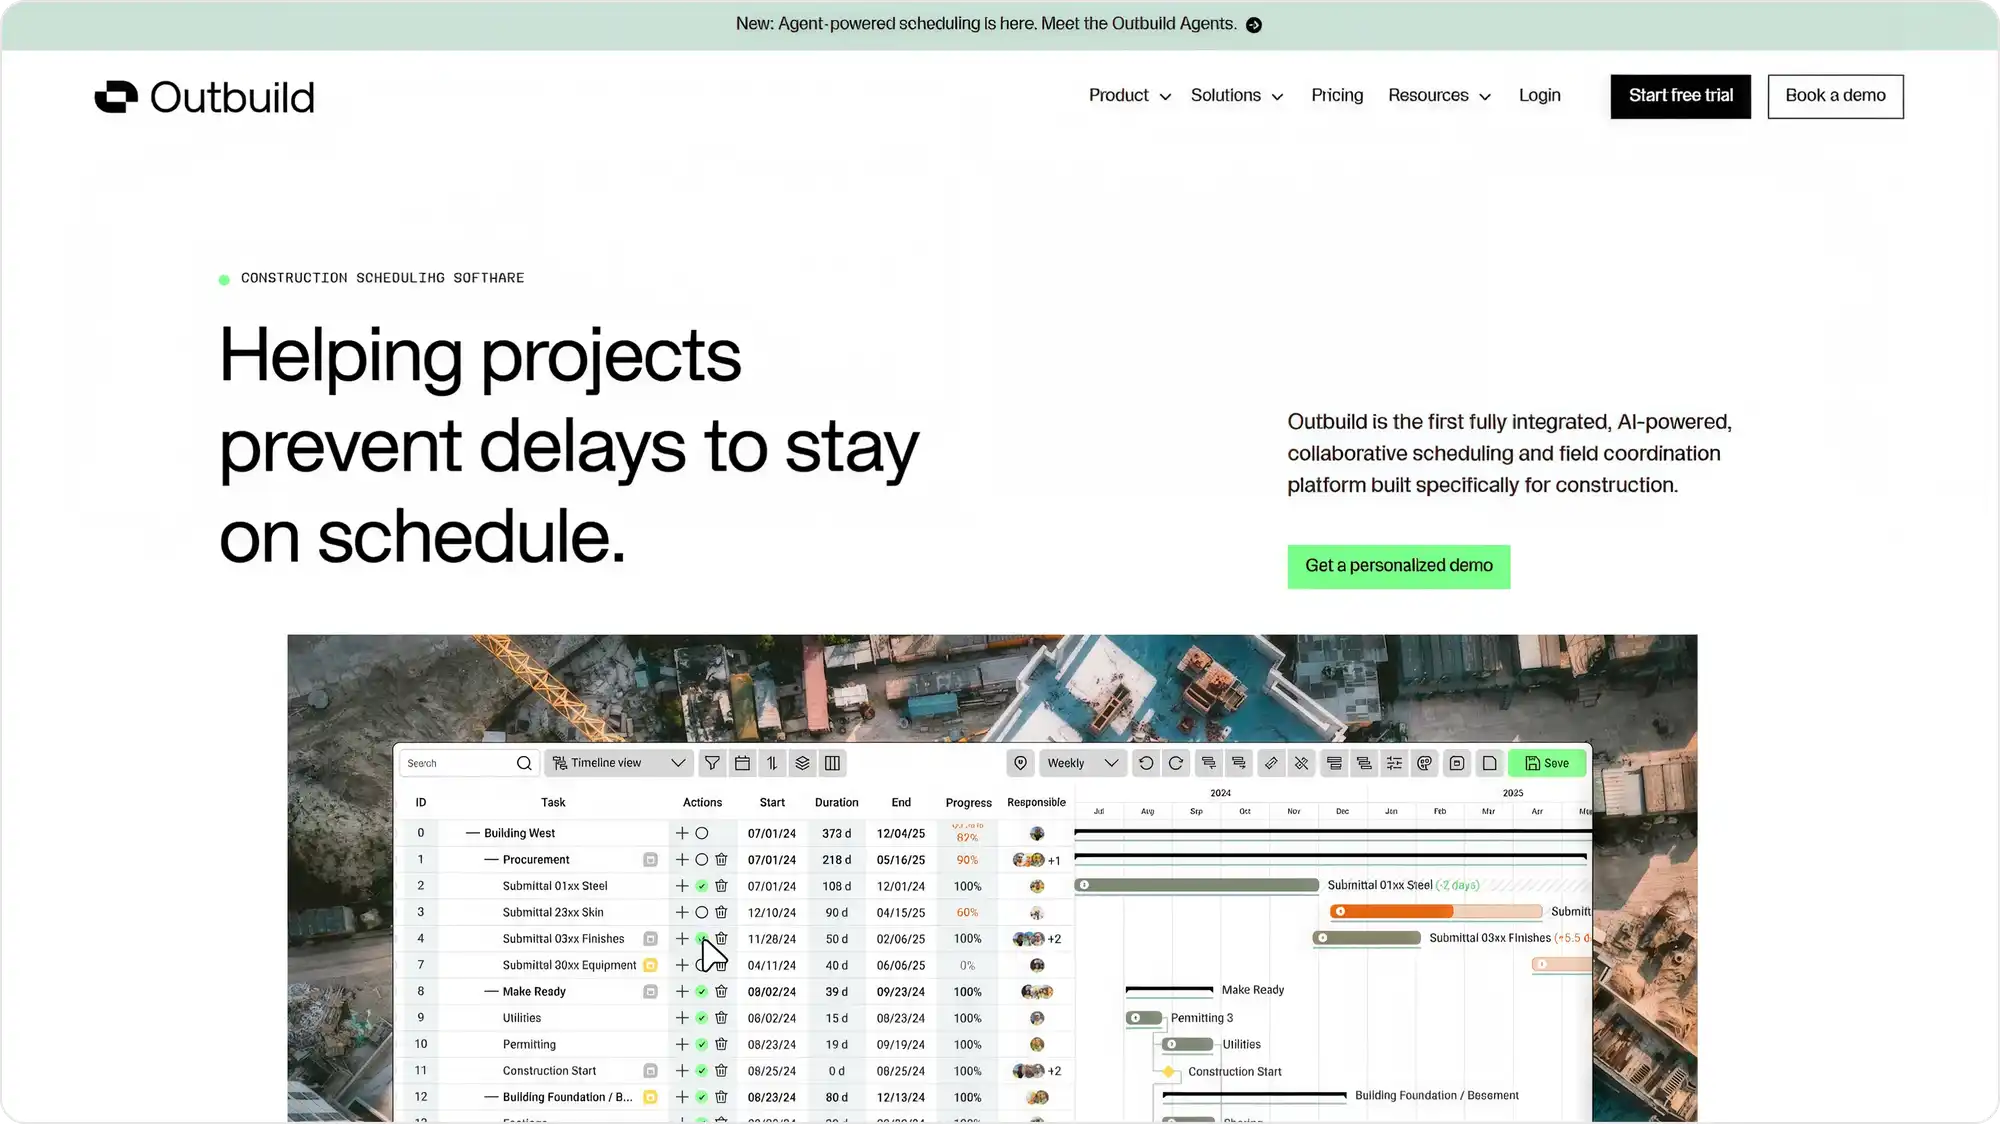2000x1124 pixels.
Task: Toggle completion circle on Submittal 23xx Skin row
Action: [x=702, y=912]
